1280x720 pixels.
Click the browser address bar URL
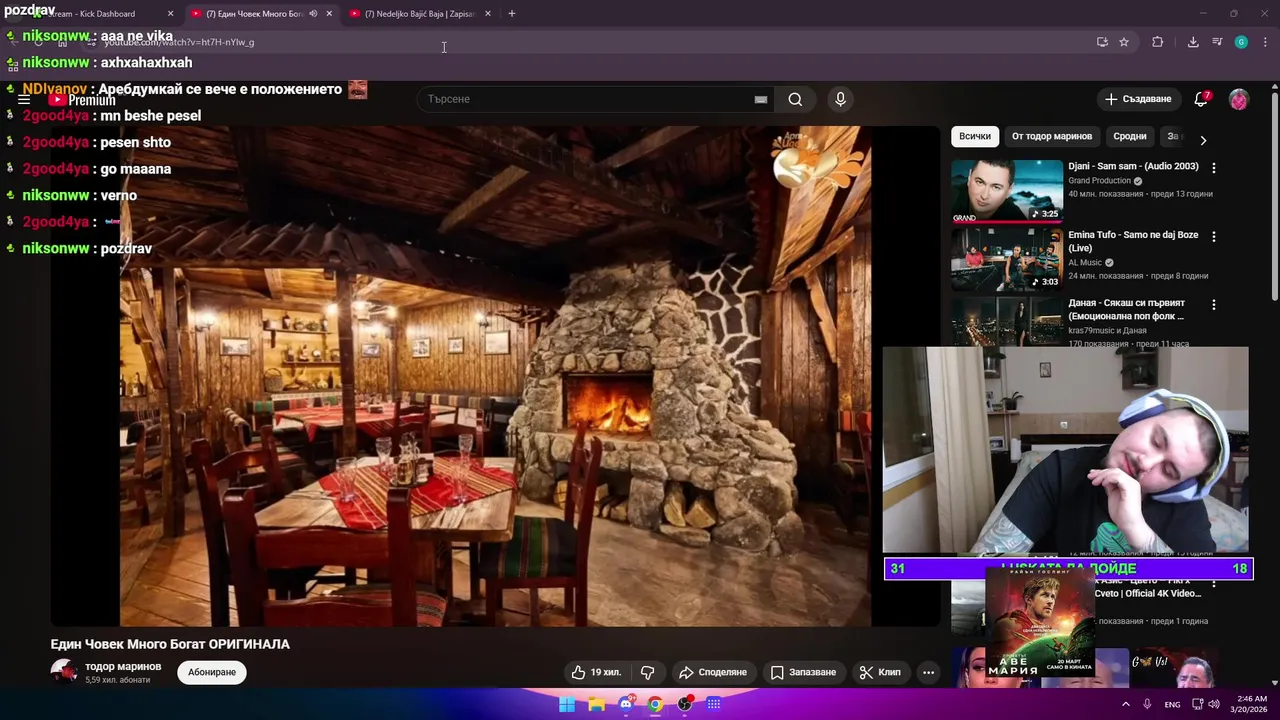click(x=179, y=42)
